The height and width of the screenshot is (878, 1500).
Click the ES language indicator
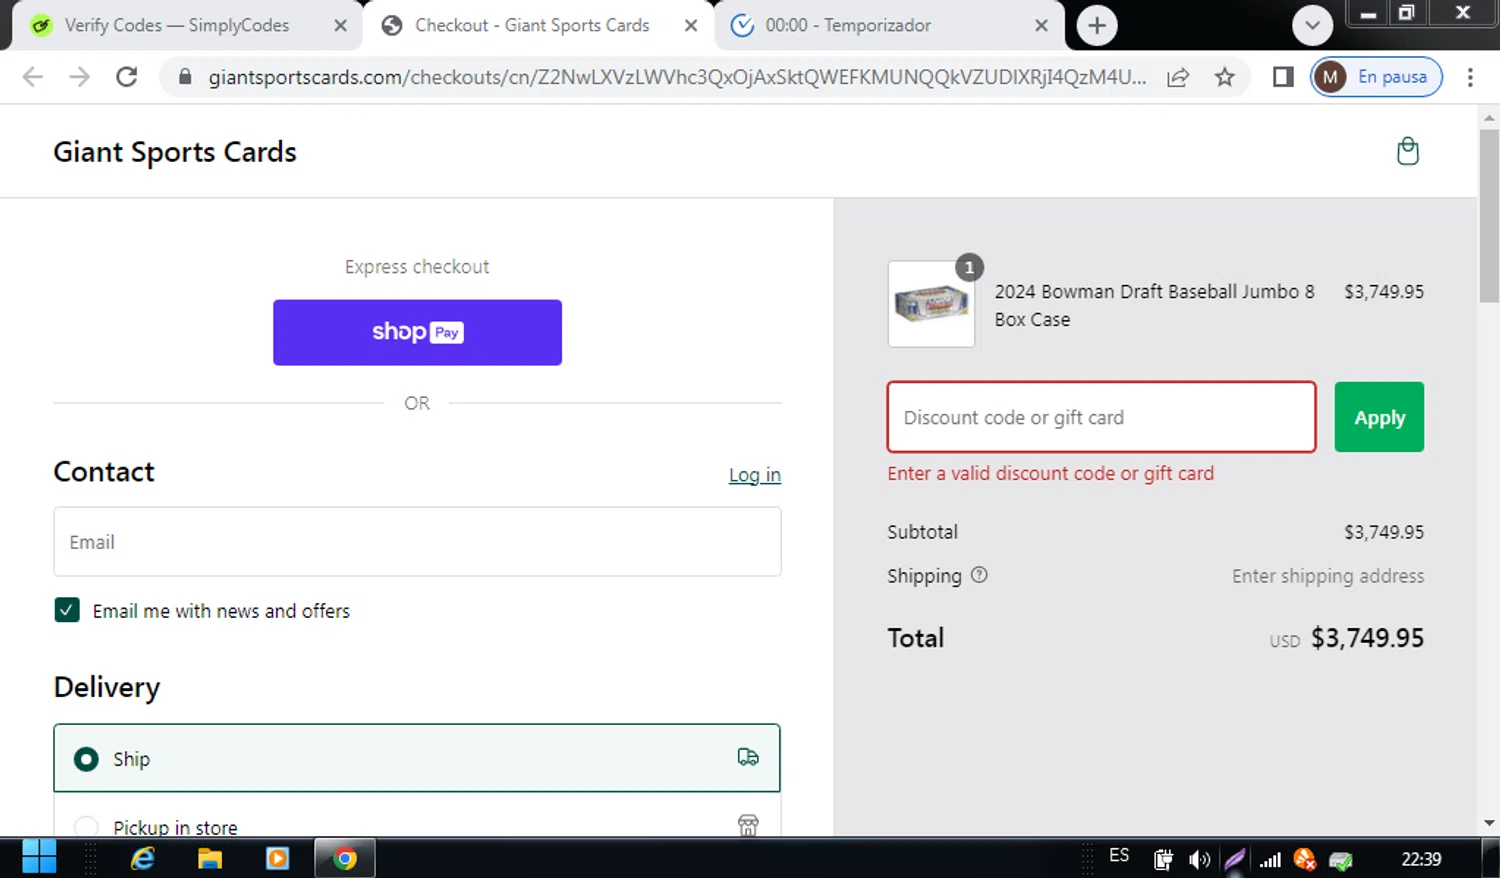(1119, 856)
